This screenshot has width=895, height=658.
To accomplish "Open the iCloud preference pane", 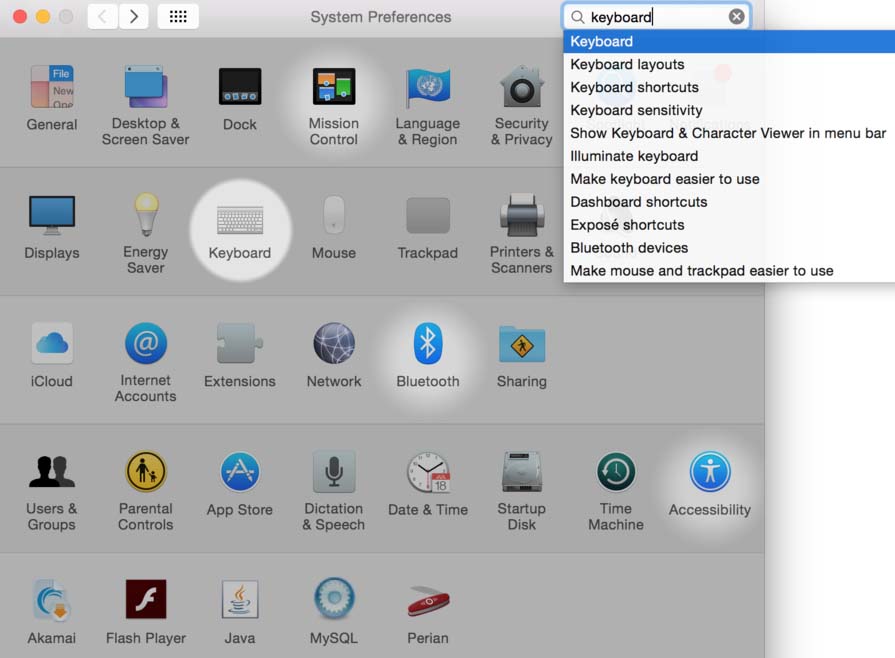I will (x=51, y=355).
